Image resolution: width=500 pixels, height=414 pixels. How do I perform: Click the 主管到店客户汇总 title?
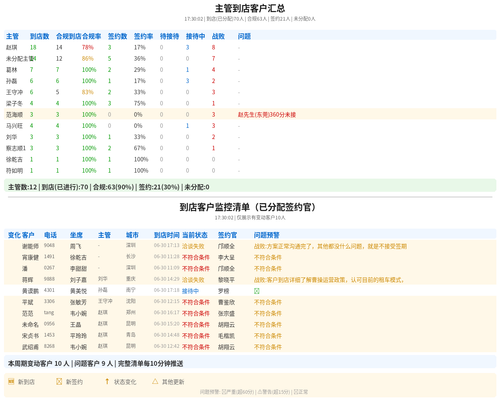click(250, 8)
